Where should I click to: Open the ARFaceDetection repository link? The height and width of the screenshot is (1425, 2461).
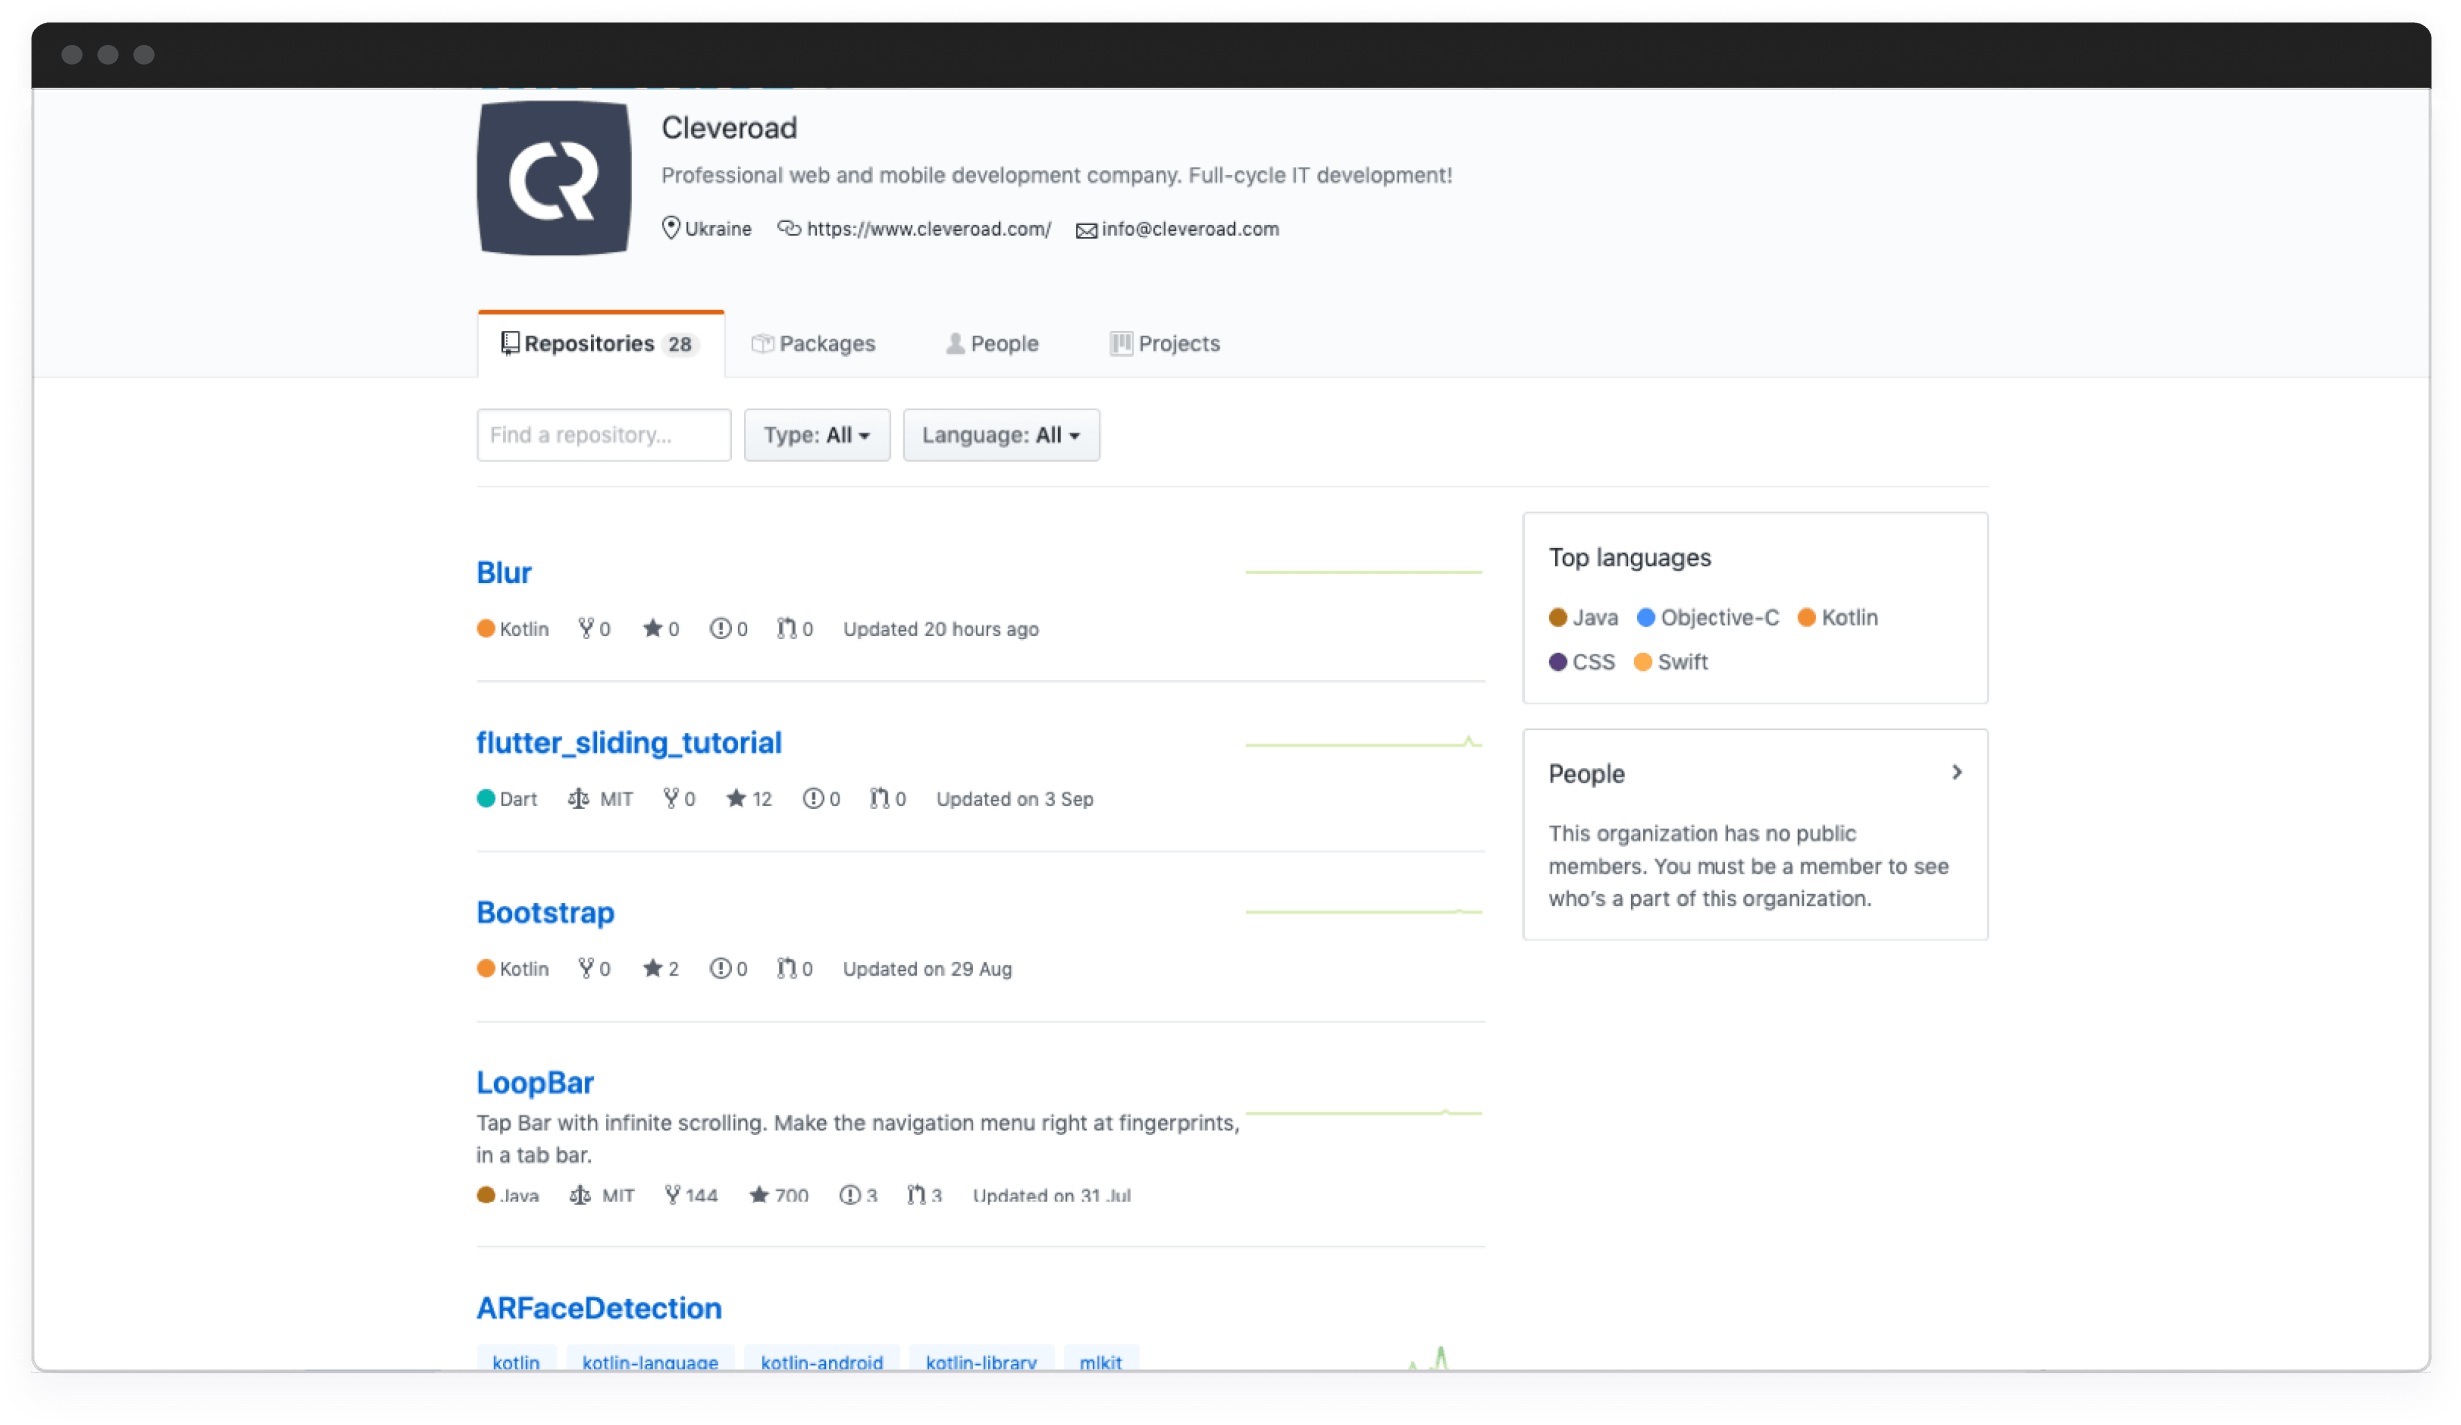(x=599, y=1309)
